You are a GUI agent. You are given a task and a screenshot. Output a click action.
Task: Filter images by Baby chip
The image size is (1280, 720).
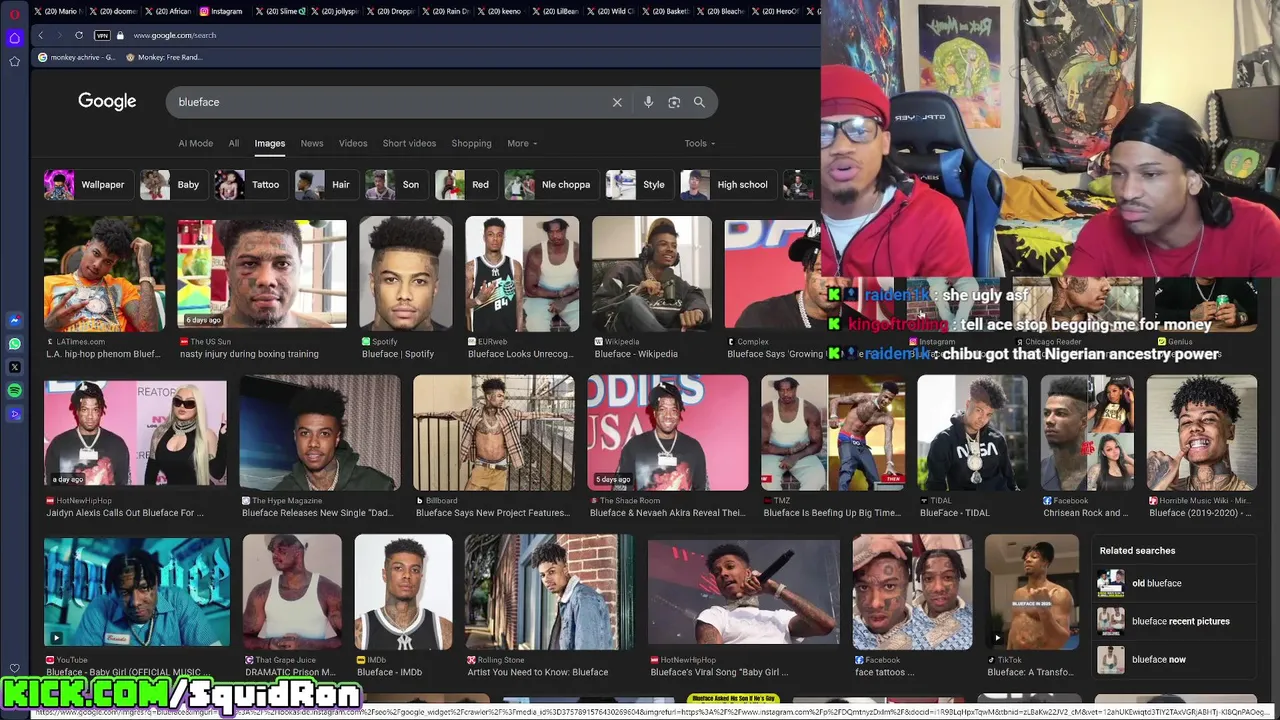tap(172, 184)
